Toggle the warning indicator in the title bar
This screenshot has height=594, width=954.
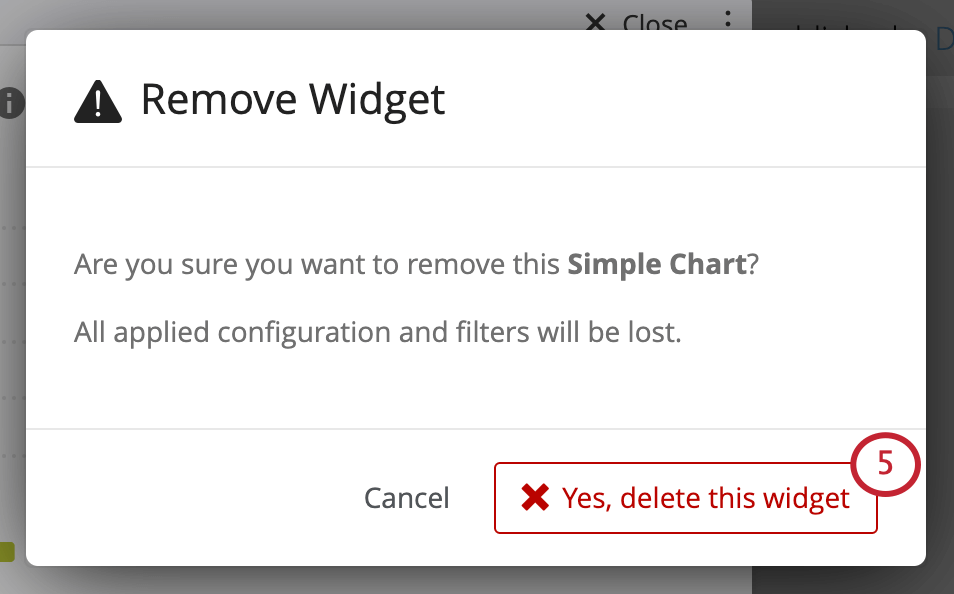97,99
